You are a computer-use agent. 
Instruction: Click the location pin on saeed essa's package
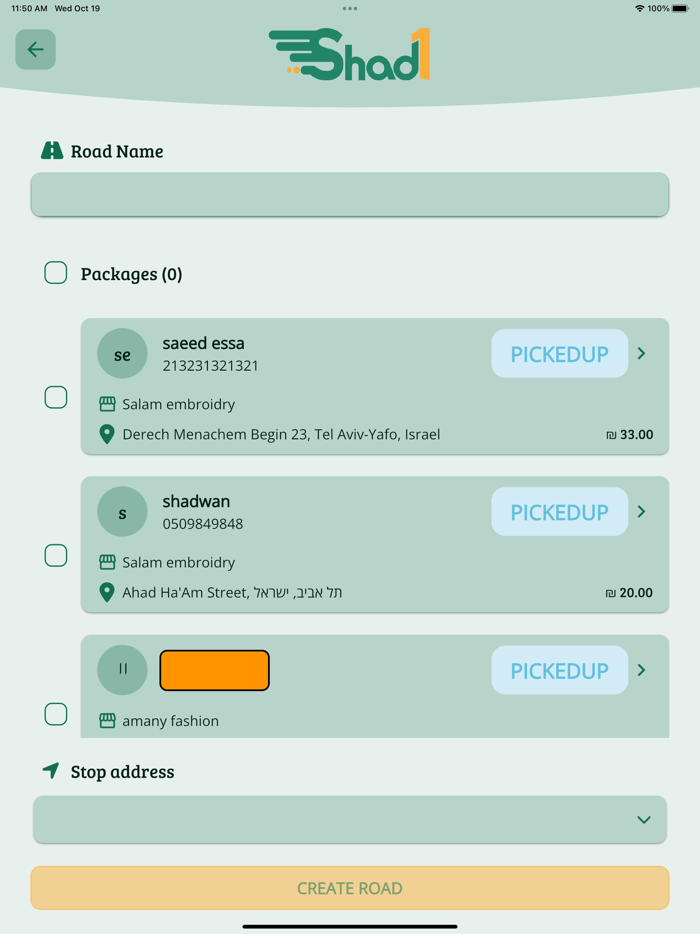pos(107,434)
